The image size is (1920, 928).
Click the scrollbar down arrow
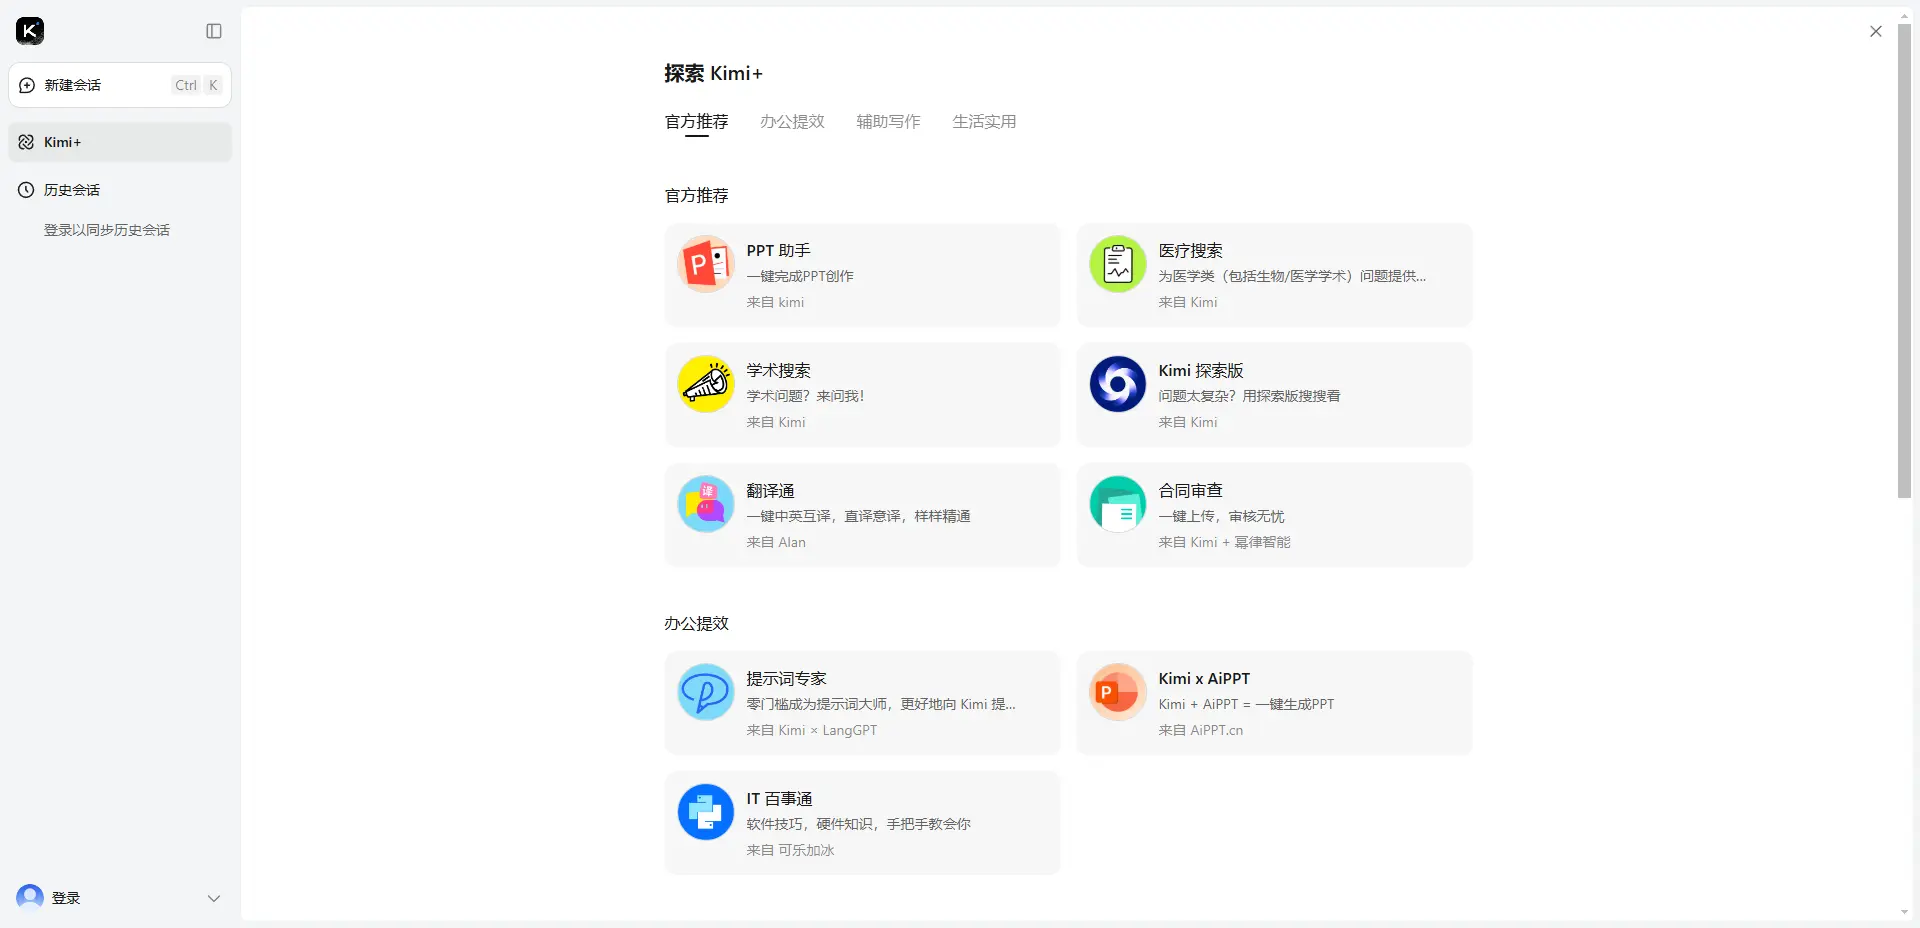[x=1904, y=912]
